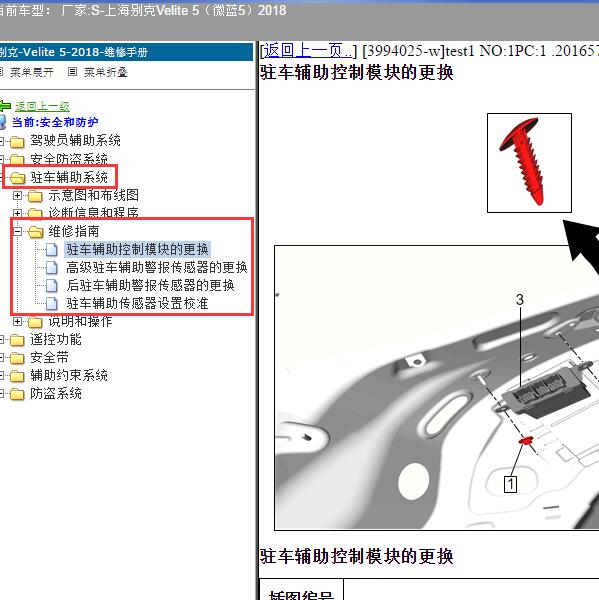599x600 pixels.
Task: Click the 驾驶员辅助系统 folder icon
Action: [17, 141]
